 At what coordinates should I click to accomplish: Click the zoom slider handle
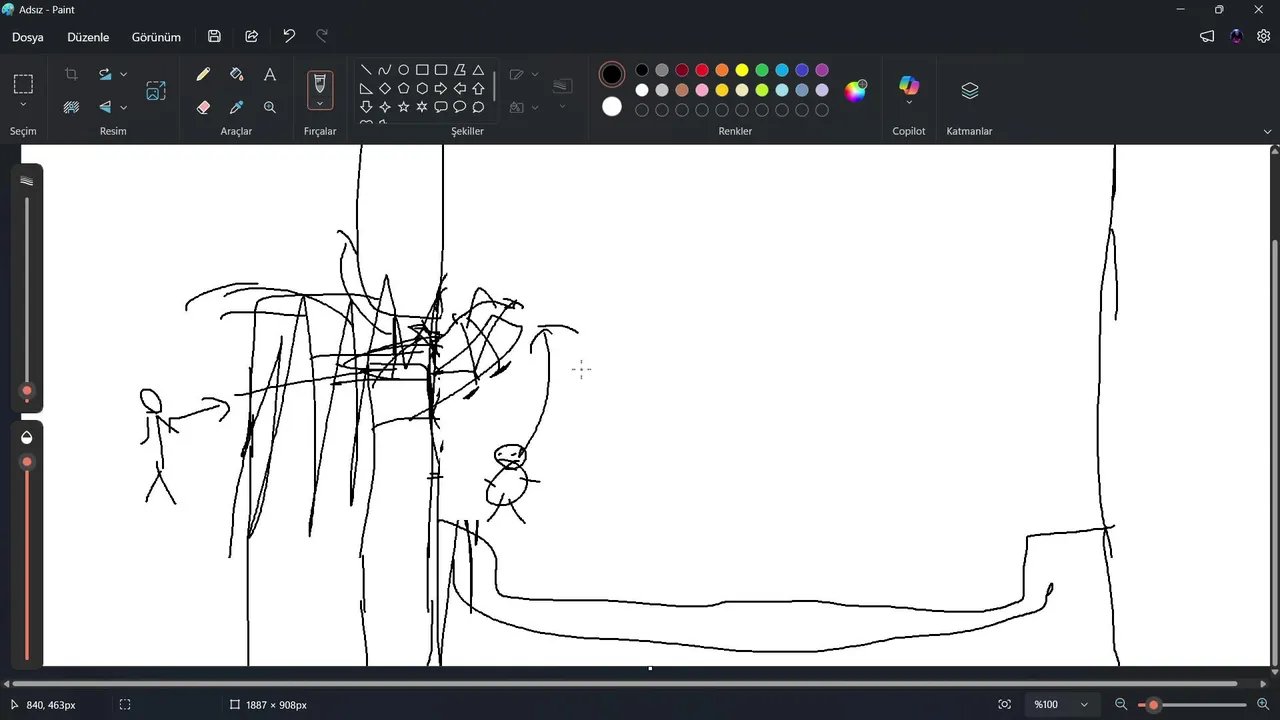(1153, 705)
